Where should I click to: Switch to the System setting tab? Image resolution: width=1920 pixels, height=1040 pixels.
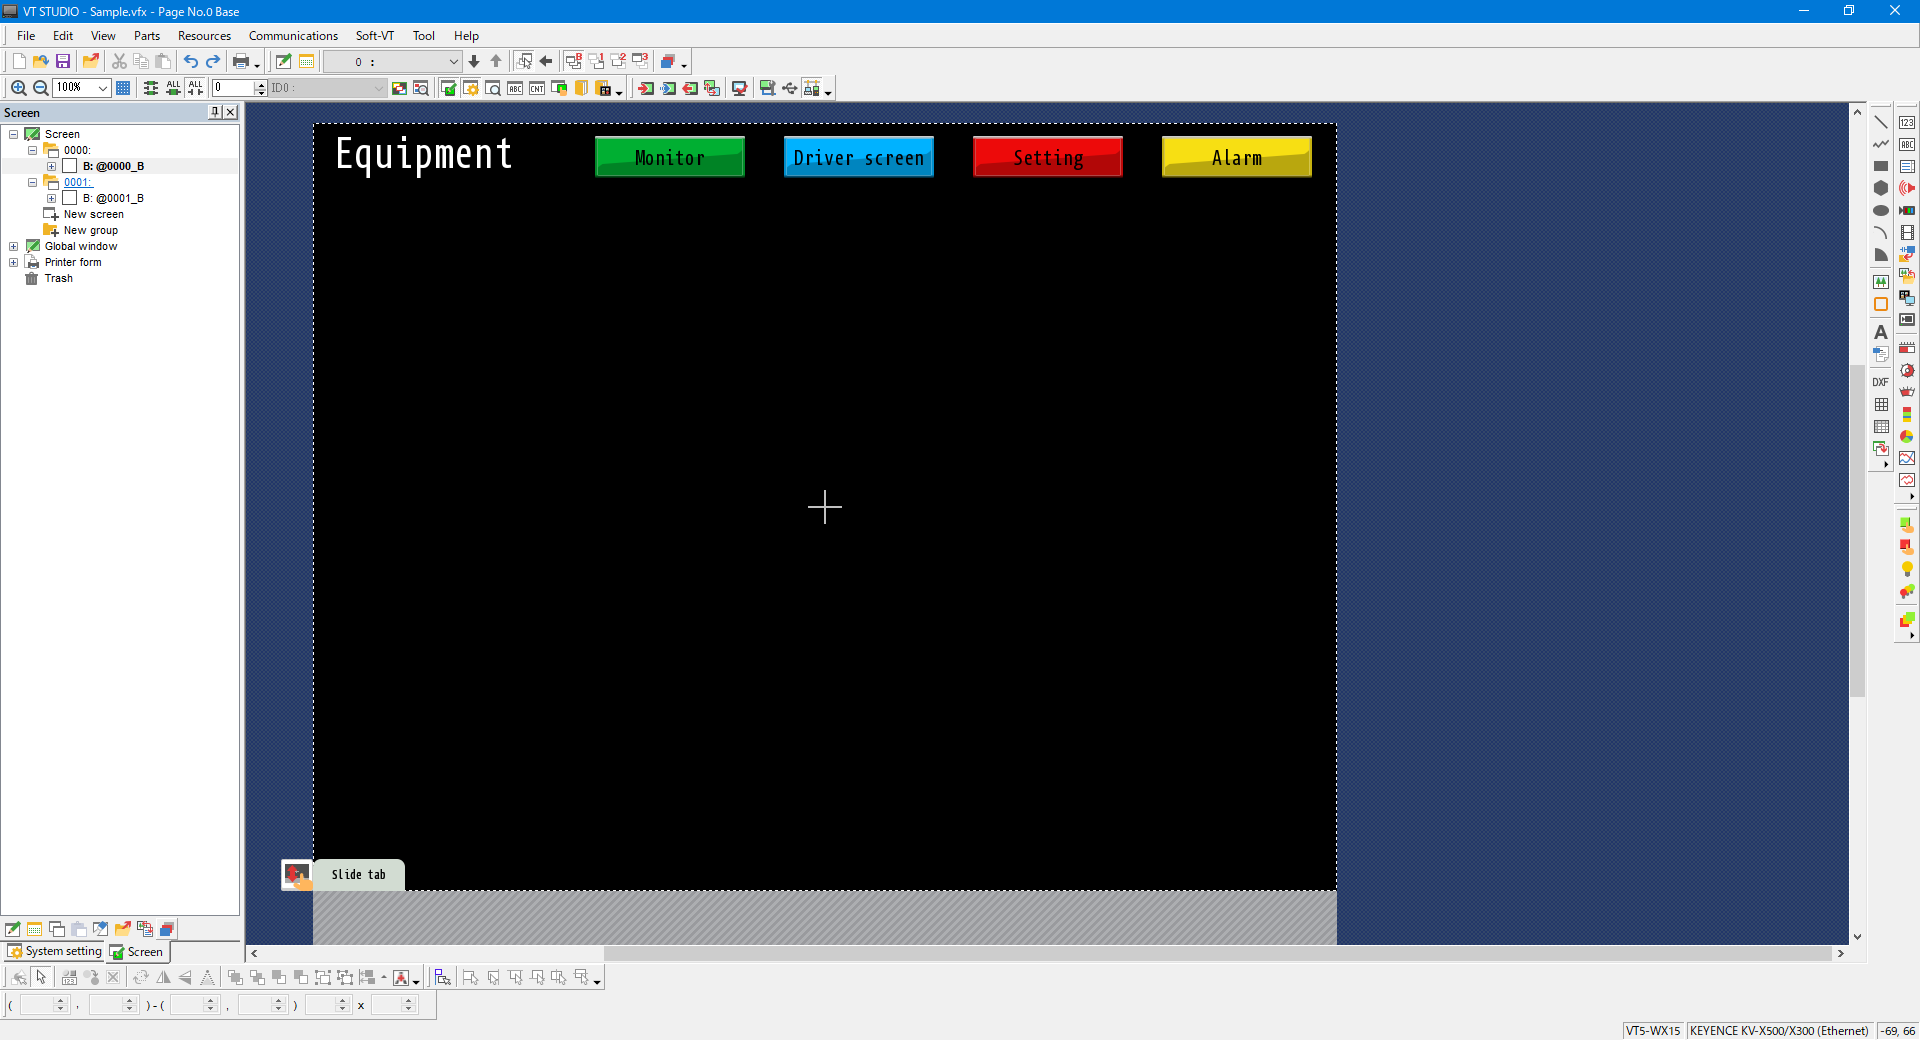click(56, 951)
